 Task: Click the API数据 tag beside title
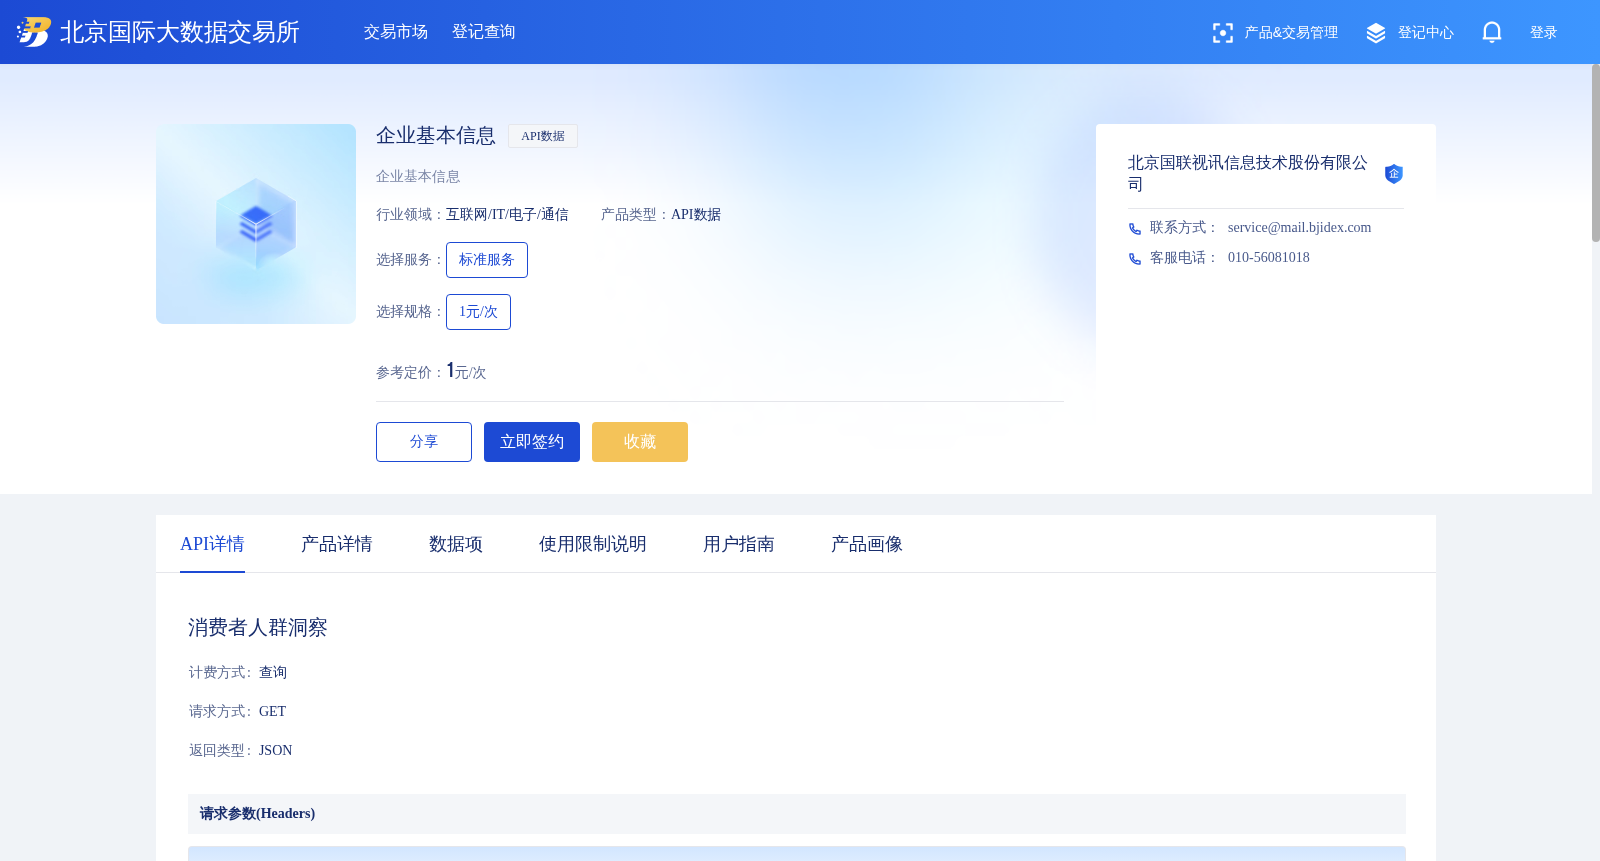click(x=543, y=136)
